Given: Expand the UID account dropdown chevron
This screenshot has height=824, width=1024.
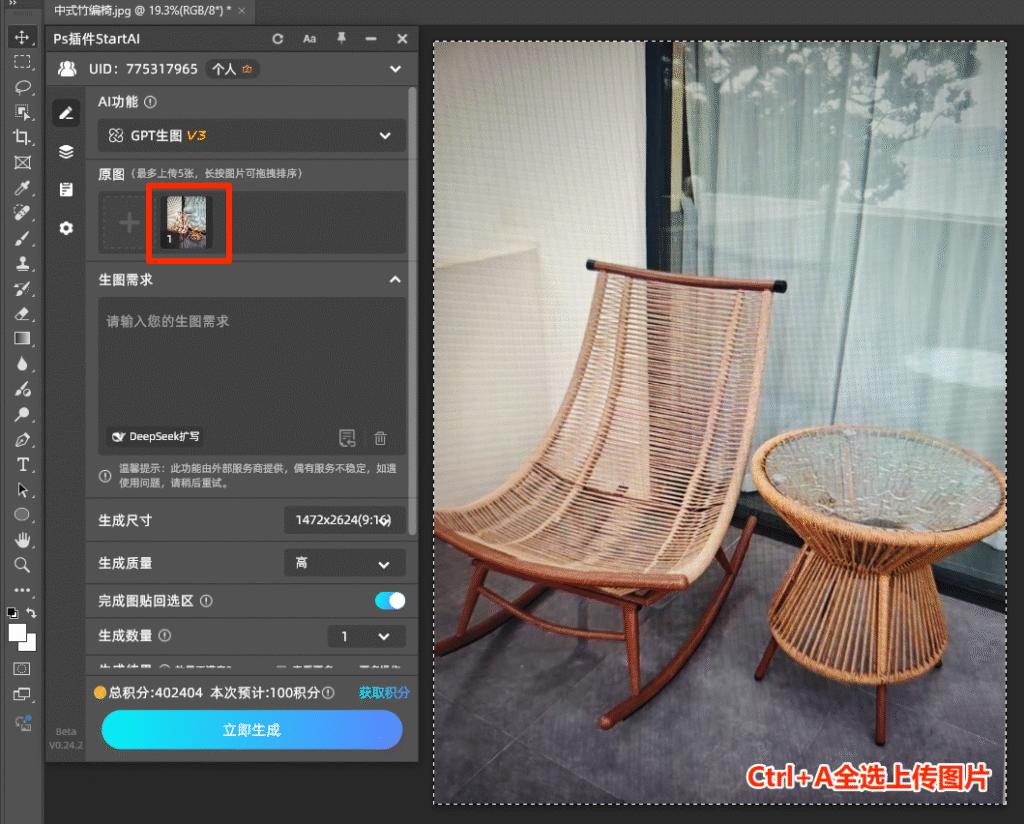Looking at the screenshot, I should click(395, 69).
